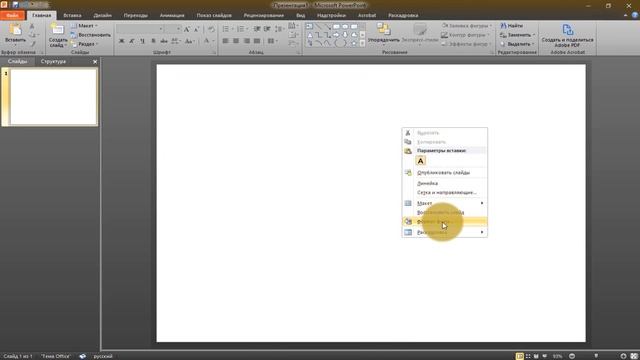Click the font name combo box
The height and width of the screenshot is (360, 640).
click(140, 29)
